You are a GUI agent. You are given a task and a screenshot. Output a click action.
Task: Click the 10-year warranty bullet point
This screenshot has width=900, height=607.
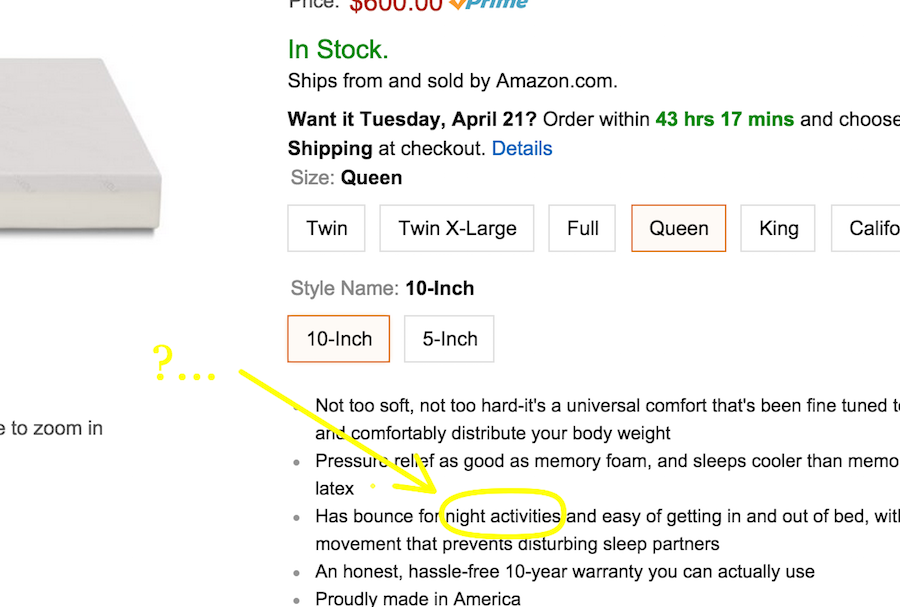565,572
